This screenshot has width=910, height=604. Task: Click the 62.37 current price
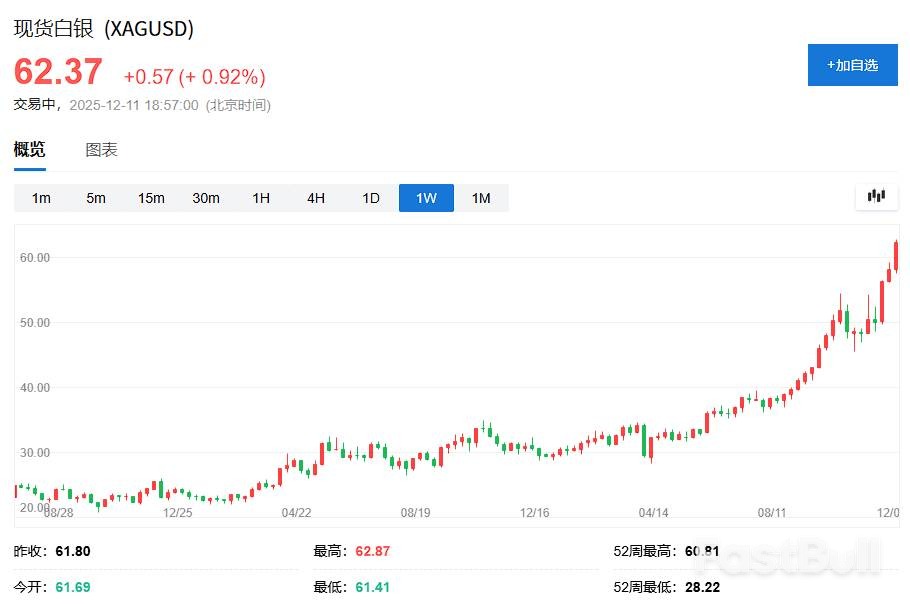tap(58, 72)
